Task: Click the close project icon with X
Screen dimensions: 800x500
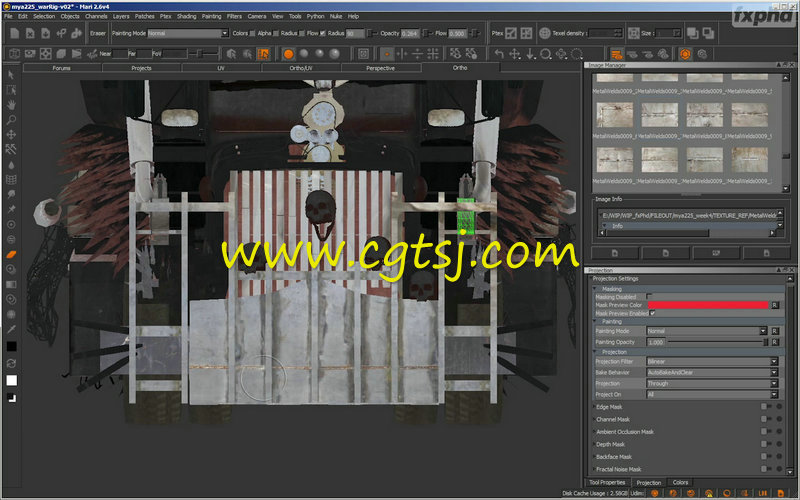Action: pos(30,33)
